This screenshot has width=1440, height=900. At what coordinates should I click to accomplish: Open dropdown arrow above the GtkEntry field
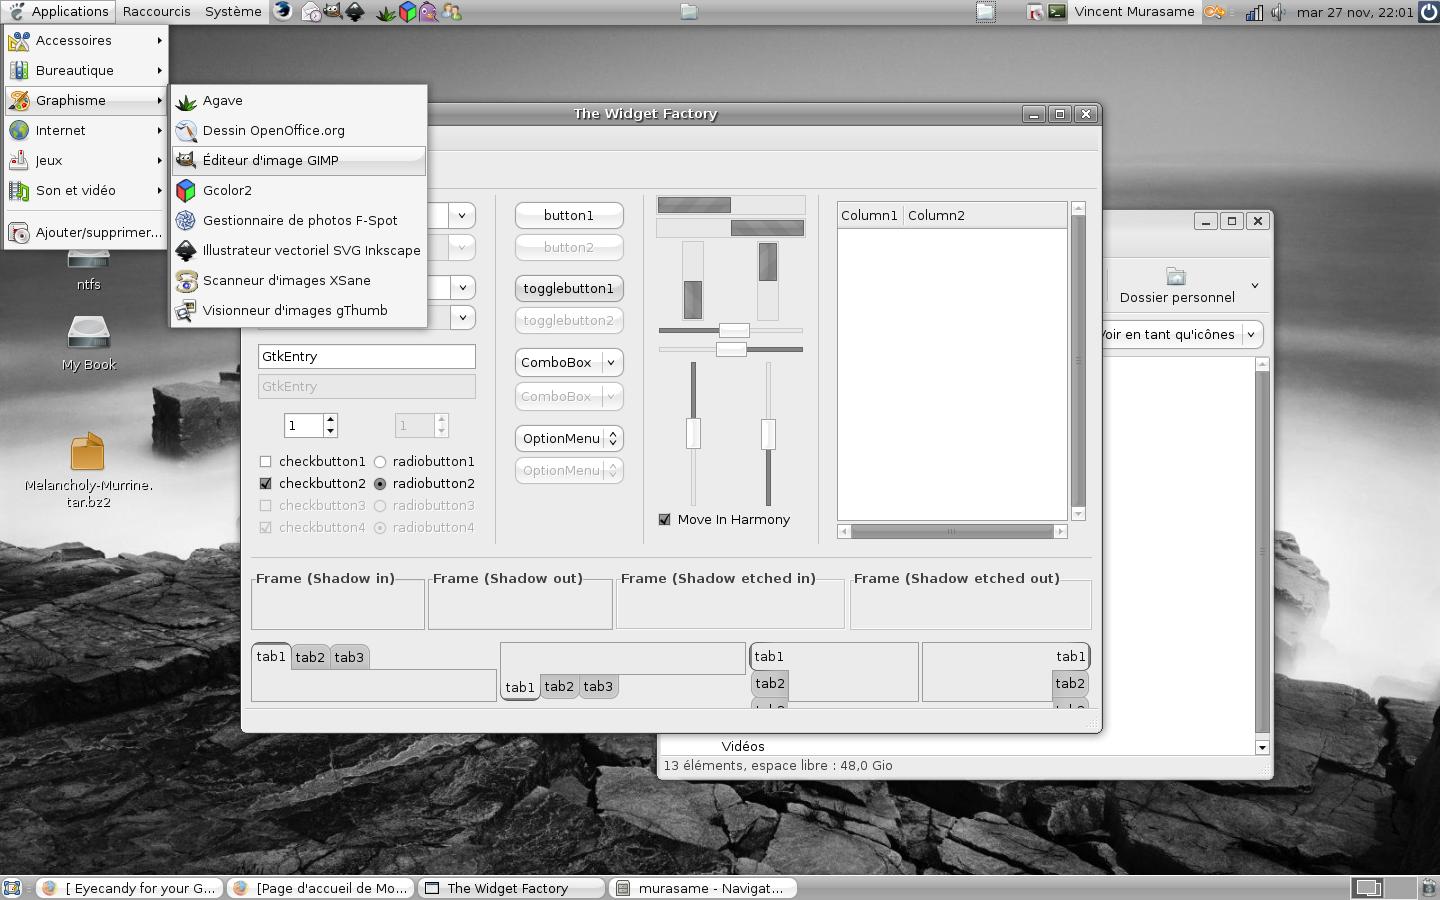(462, 318)
